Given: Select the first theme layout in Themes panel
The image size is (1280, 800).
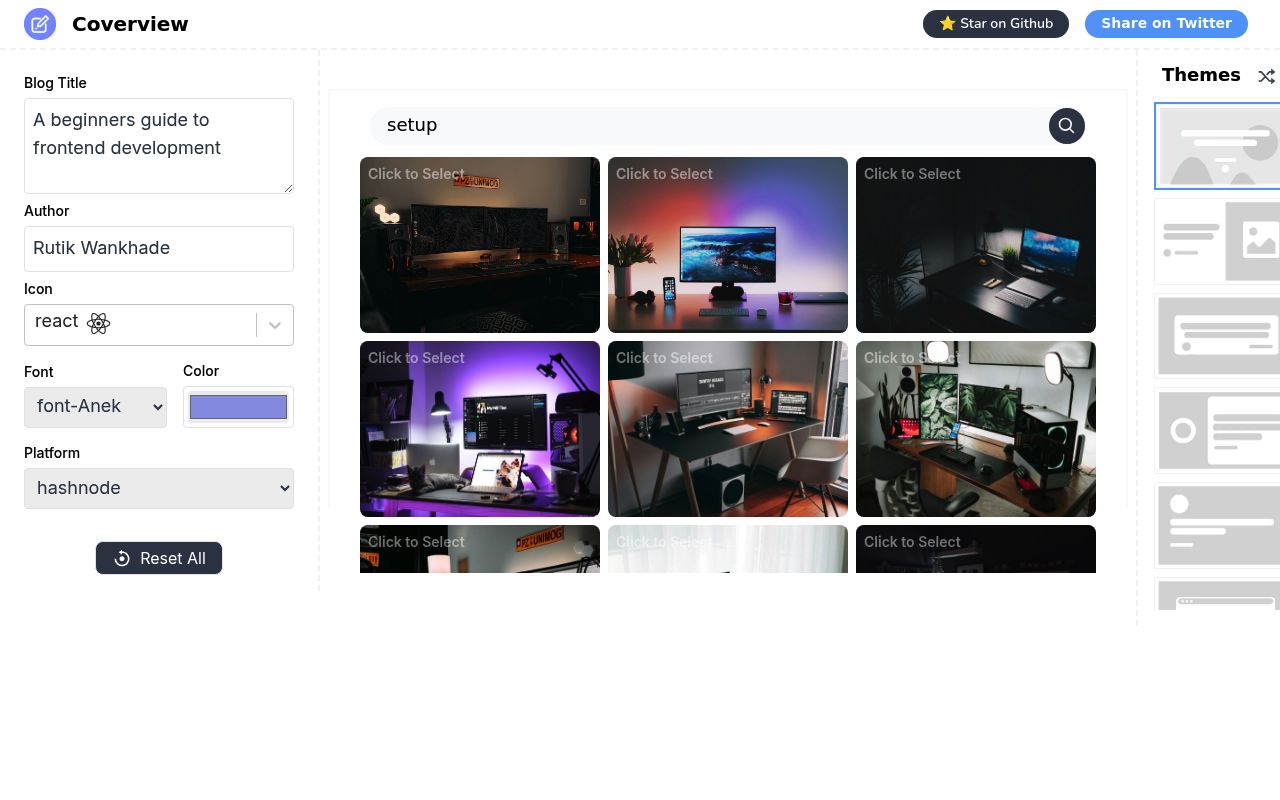Looking at the screenshot, I should (1218, 146).
